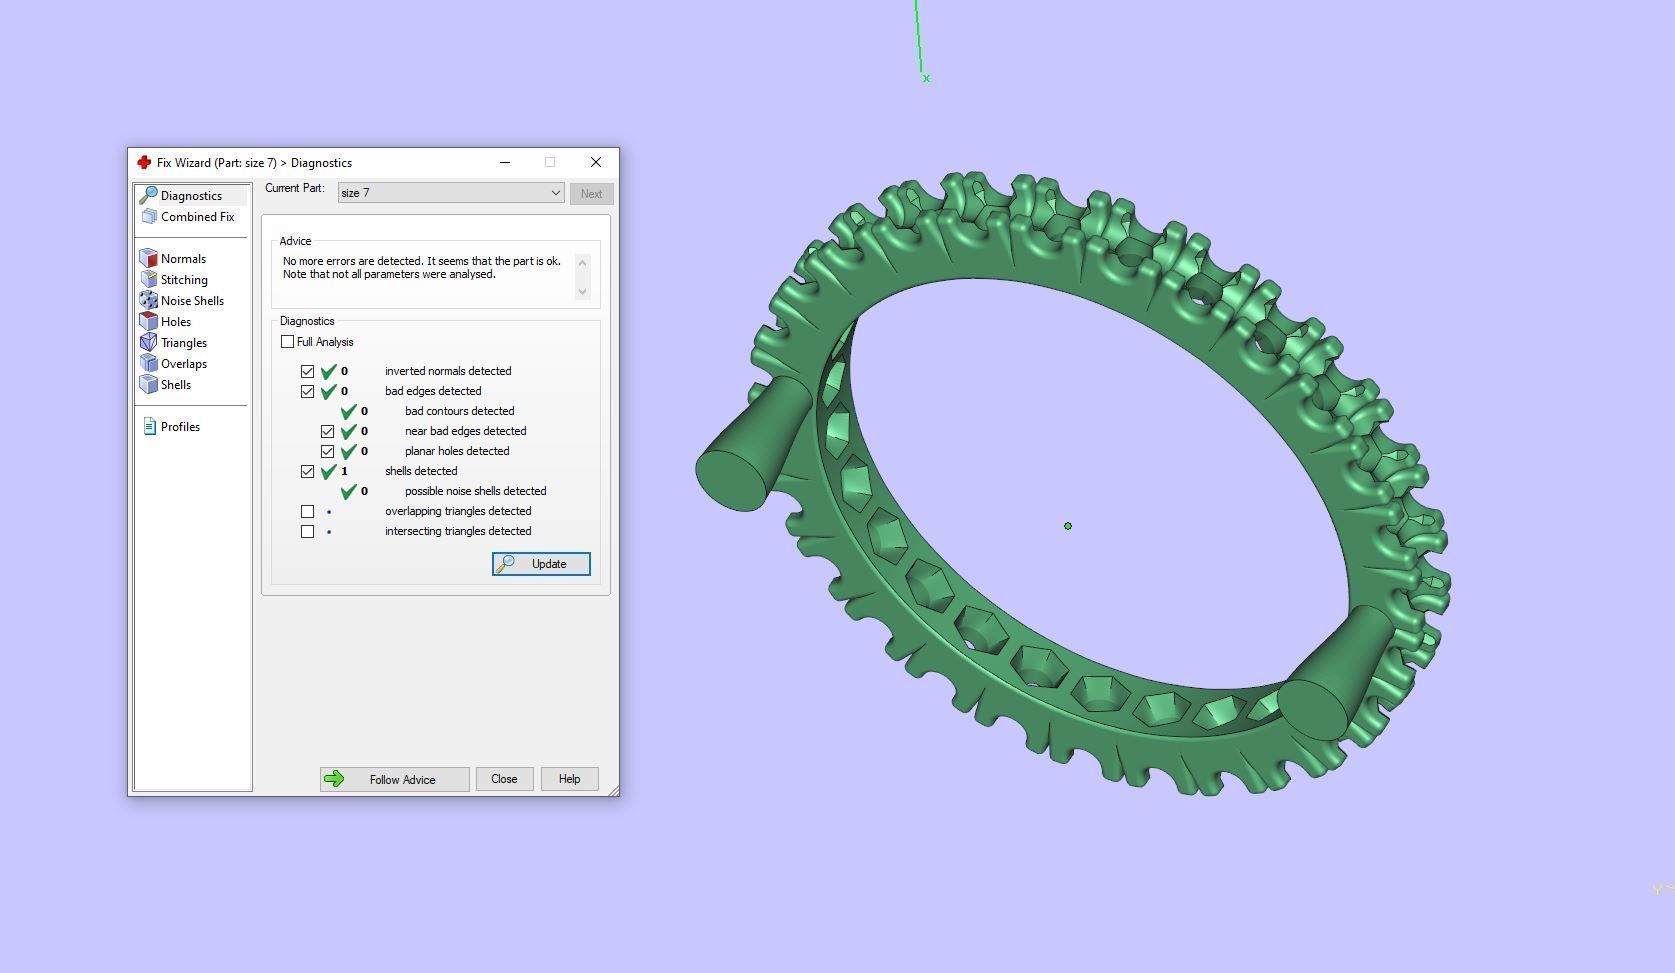Click the Advice box scroll down arrow
Image resolution: width=1675 pixels, height=973 pixels.
pyautogui.click(x=582, y=291)
